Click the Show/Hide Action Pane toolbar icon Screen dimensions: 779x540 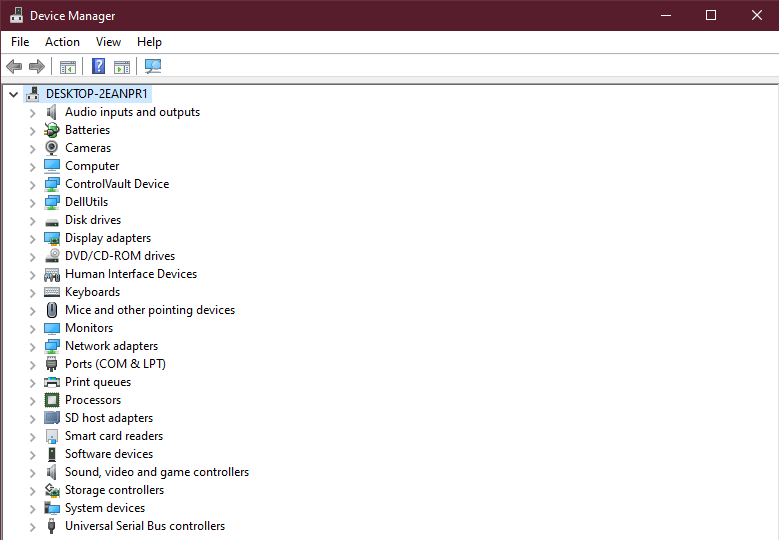122,67
